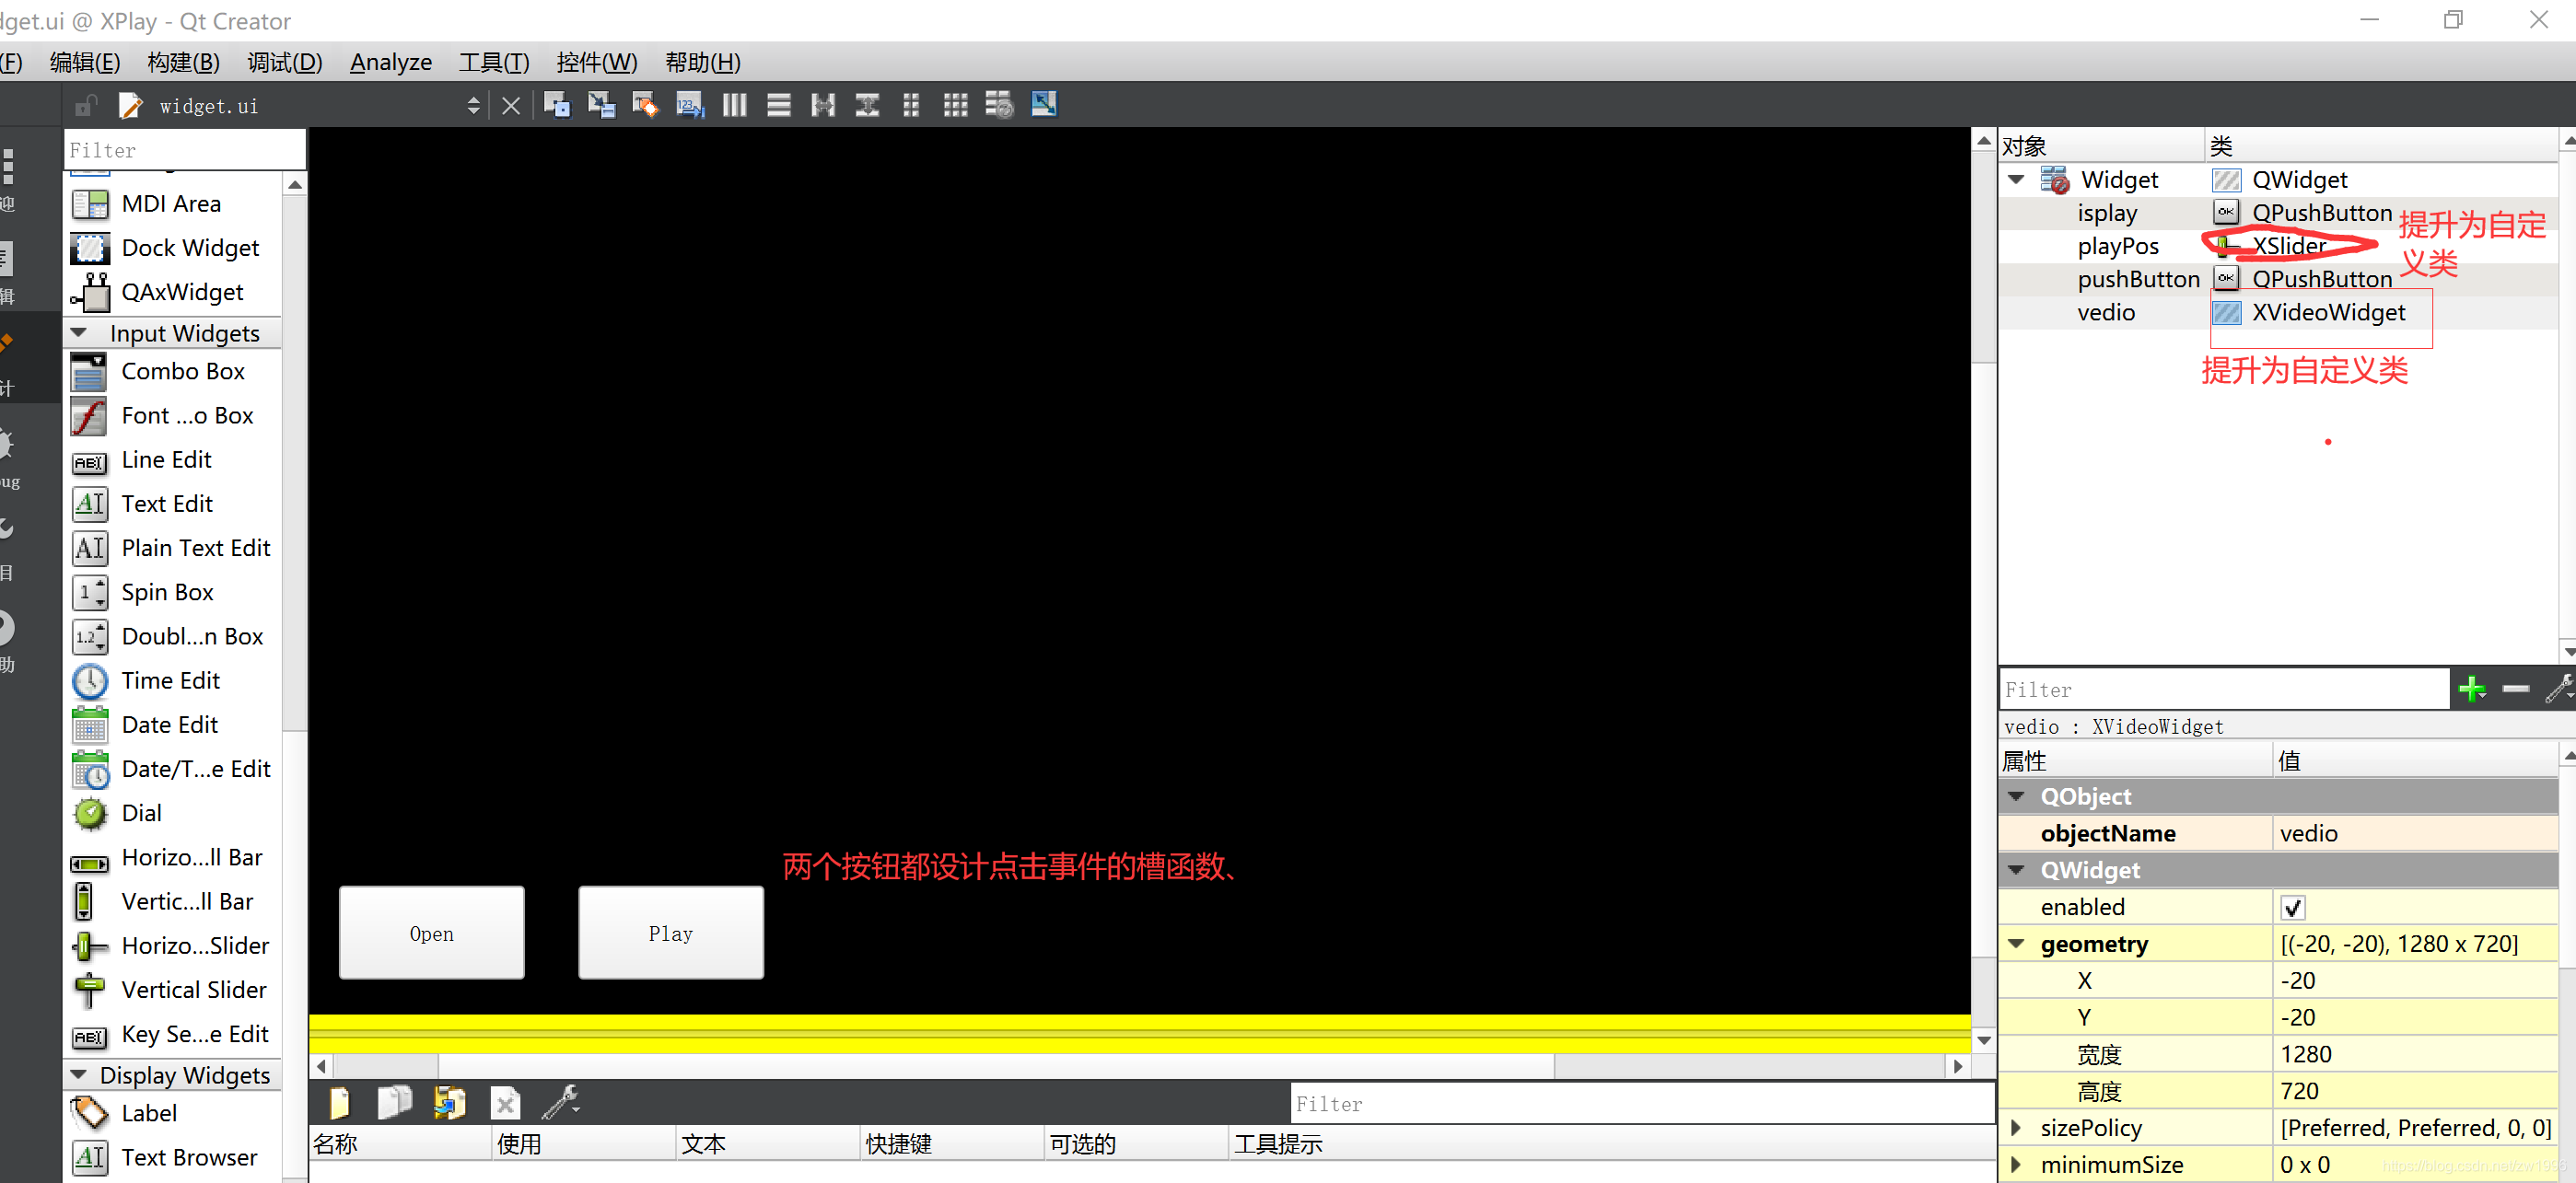Remove dynamic property with minus icon
Image resolution: width=2576 pixels, height=1183 pixels.
[2515, 689]
